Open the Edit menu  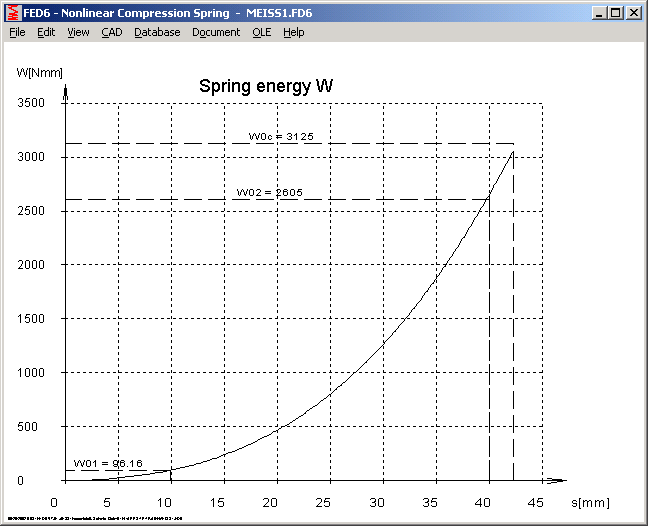point(46,32)
